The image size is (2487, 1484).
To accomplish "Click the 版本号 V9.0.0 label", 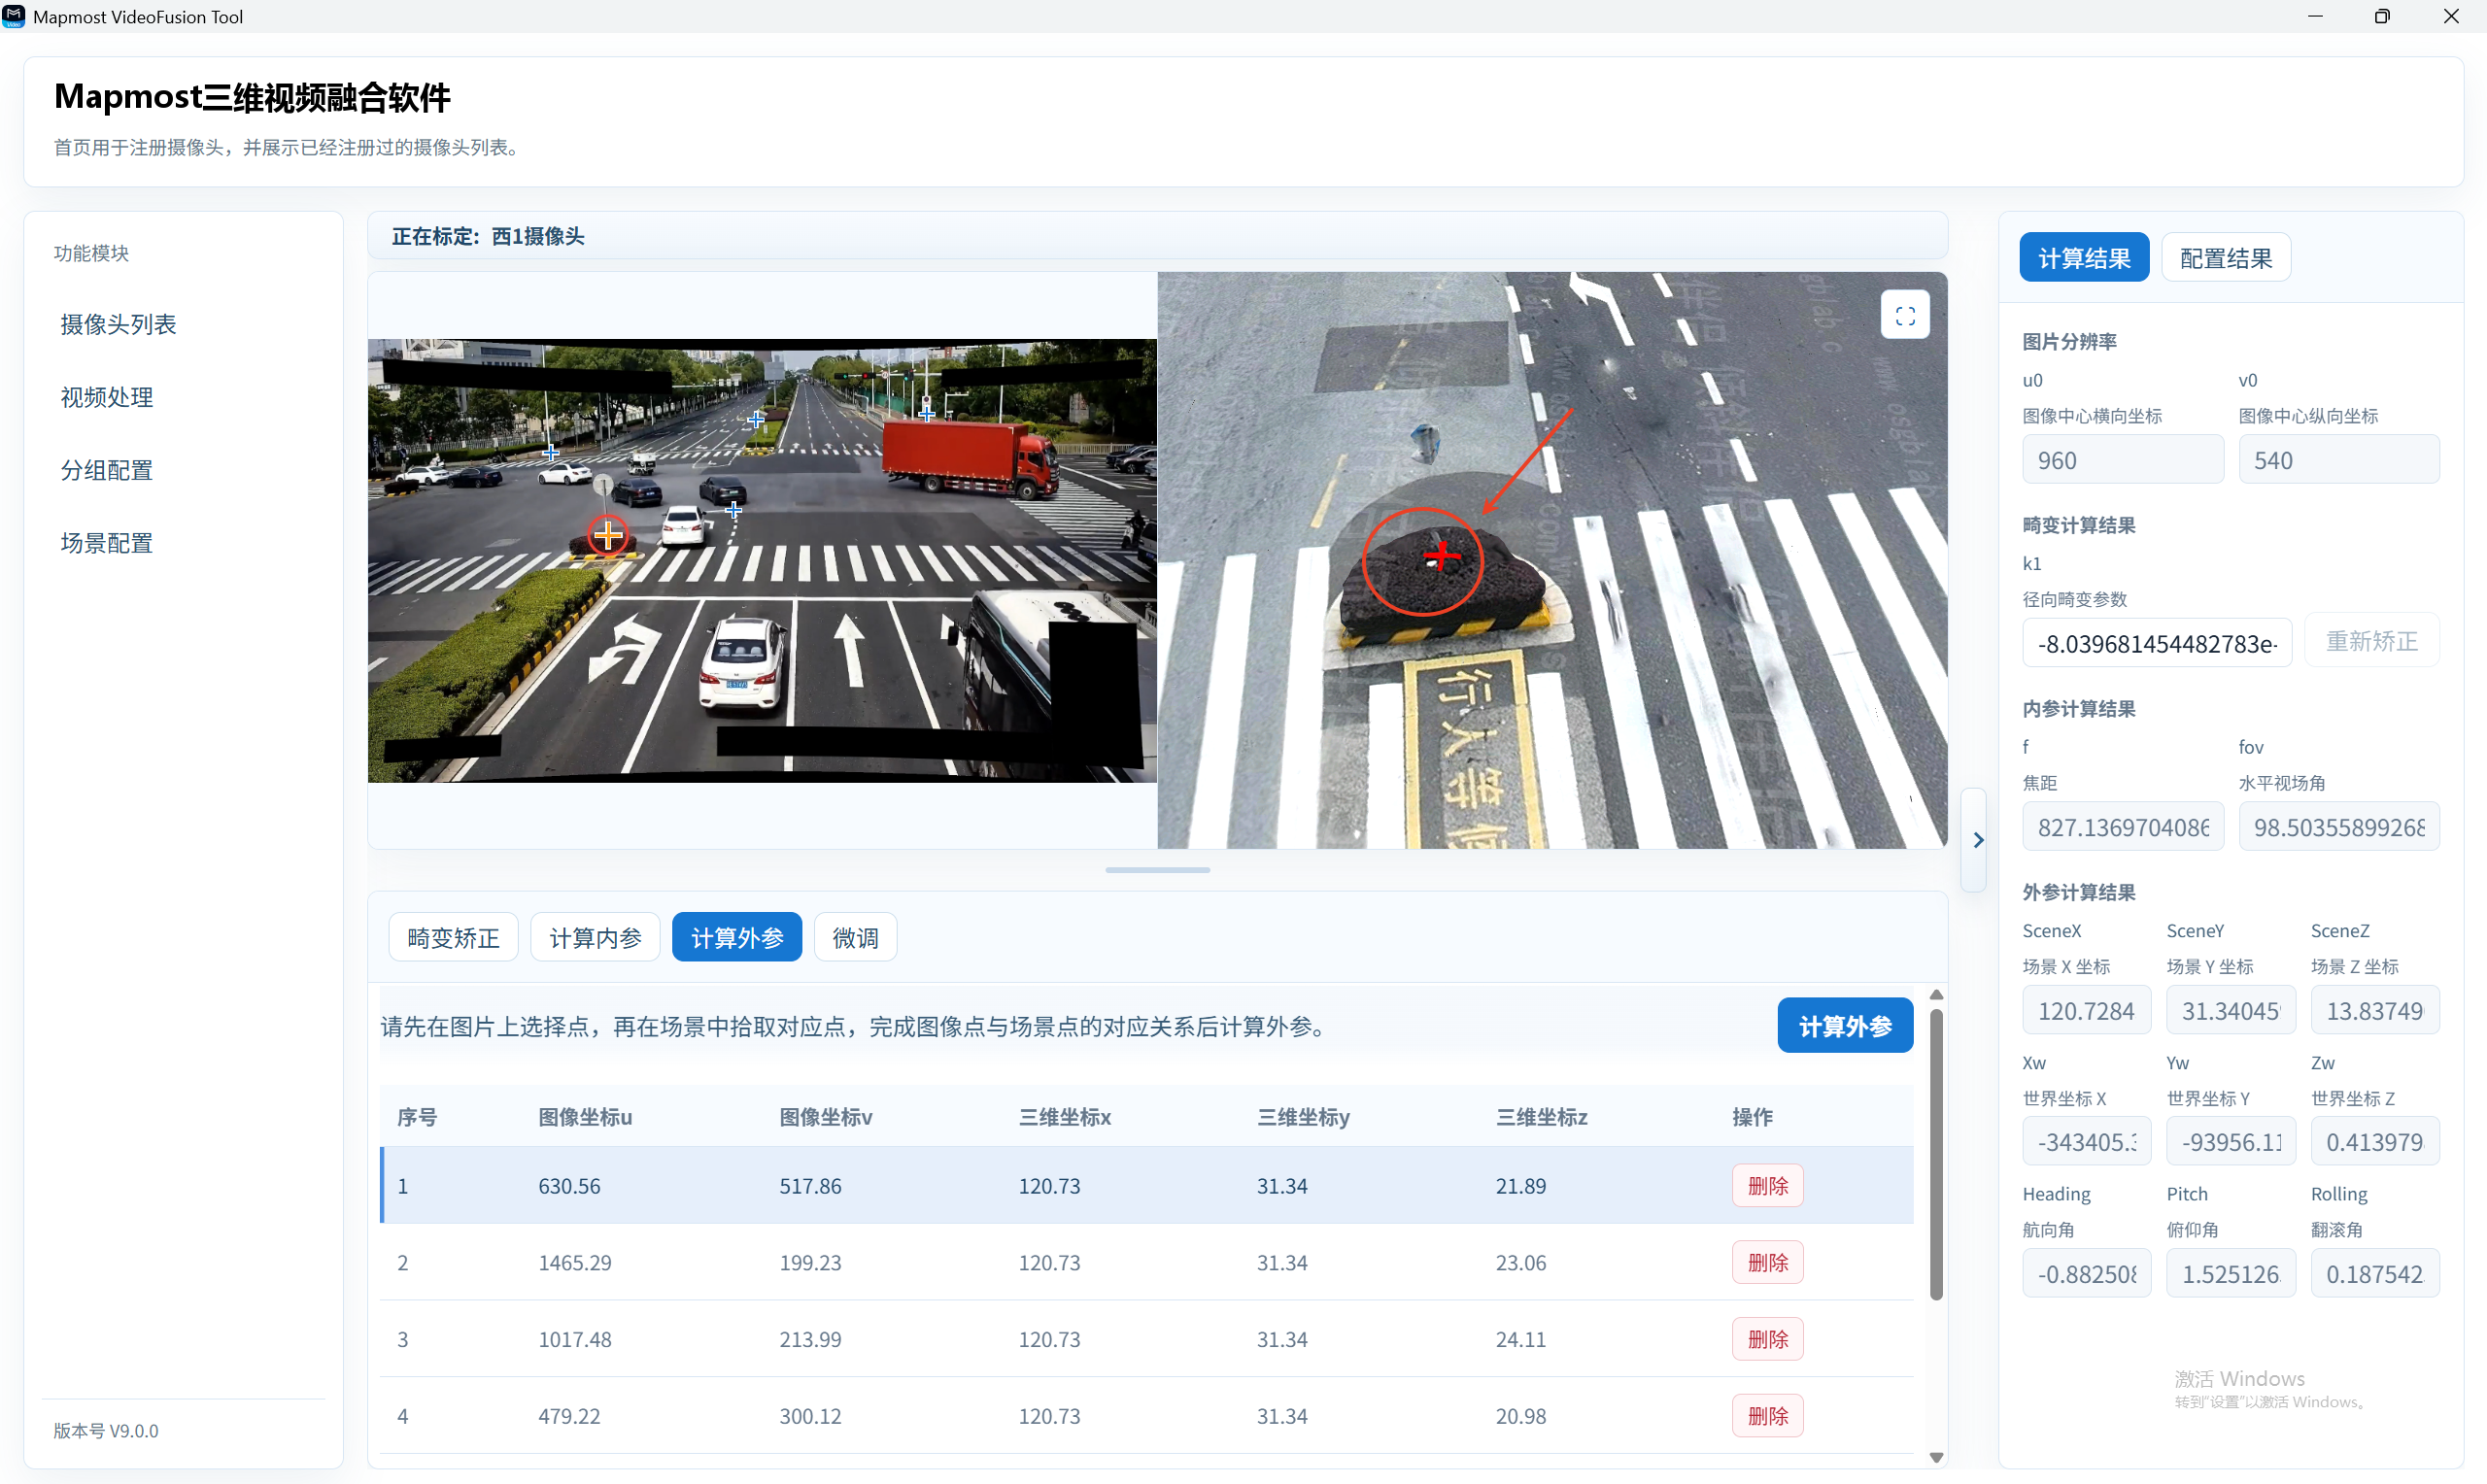I will [x=106, y=1430].
